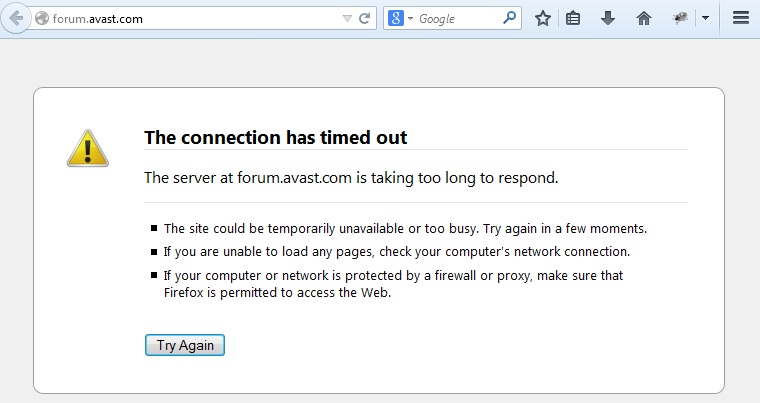Expand the address bar history dropdown arrow

coord(347,18)
